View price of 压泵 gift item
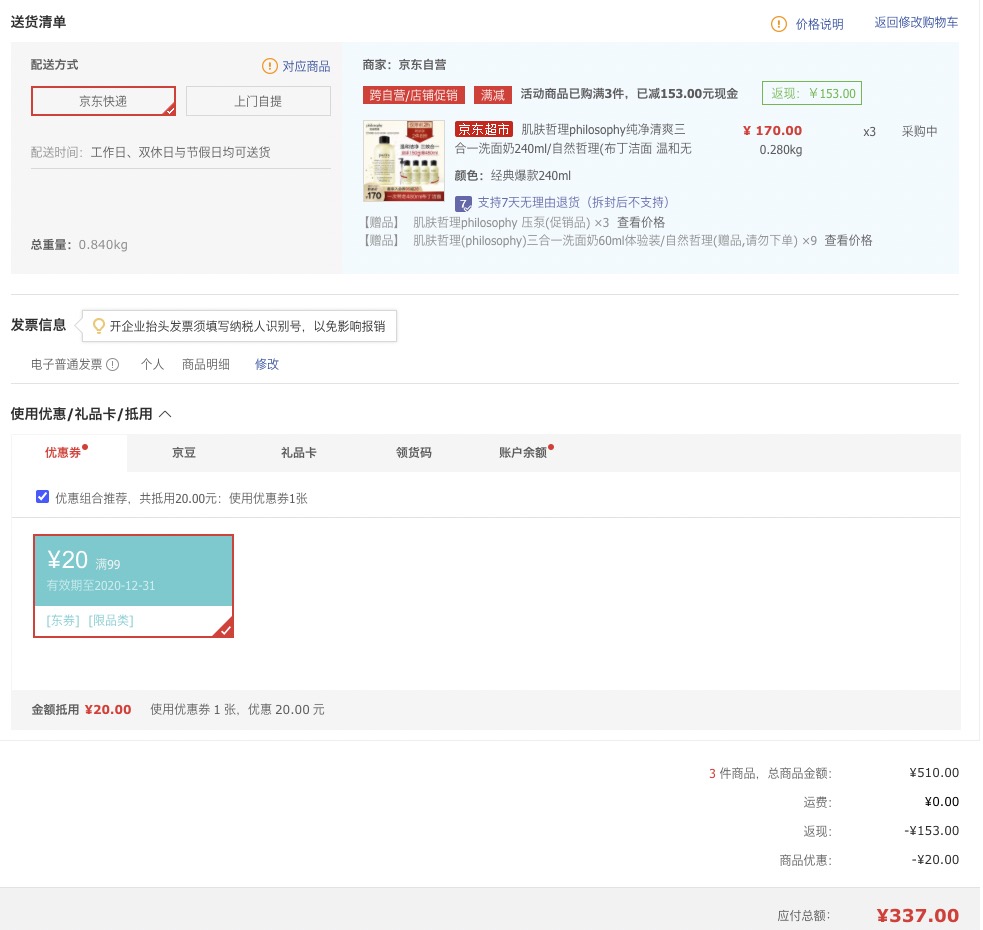Viewport: 983px width, 930px height. pos(641,223)
